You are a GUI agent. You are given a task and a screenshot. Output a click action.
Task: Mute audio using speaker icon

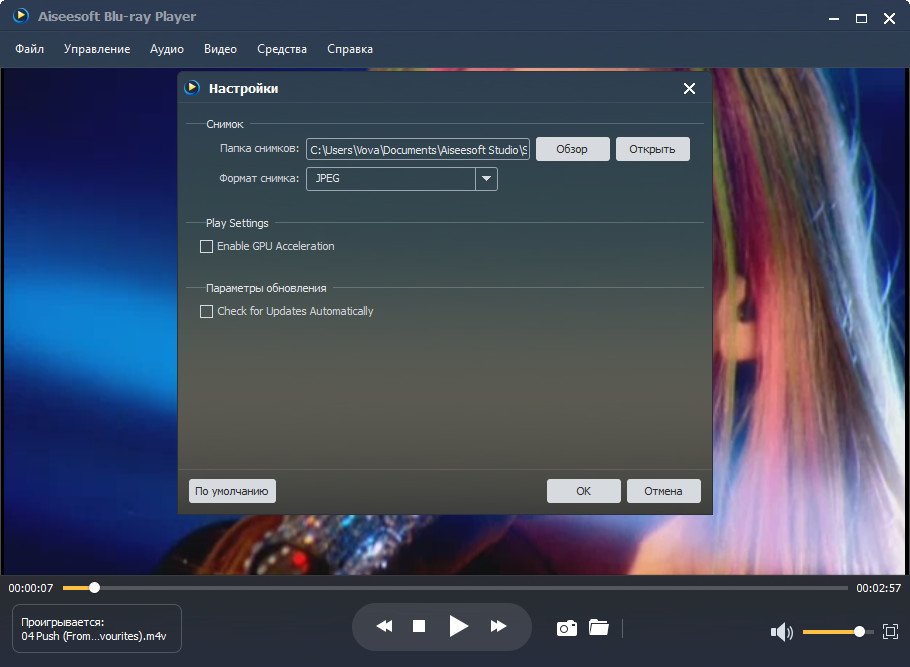coord(781,632)
